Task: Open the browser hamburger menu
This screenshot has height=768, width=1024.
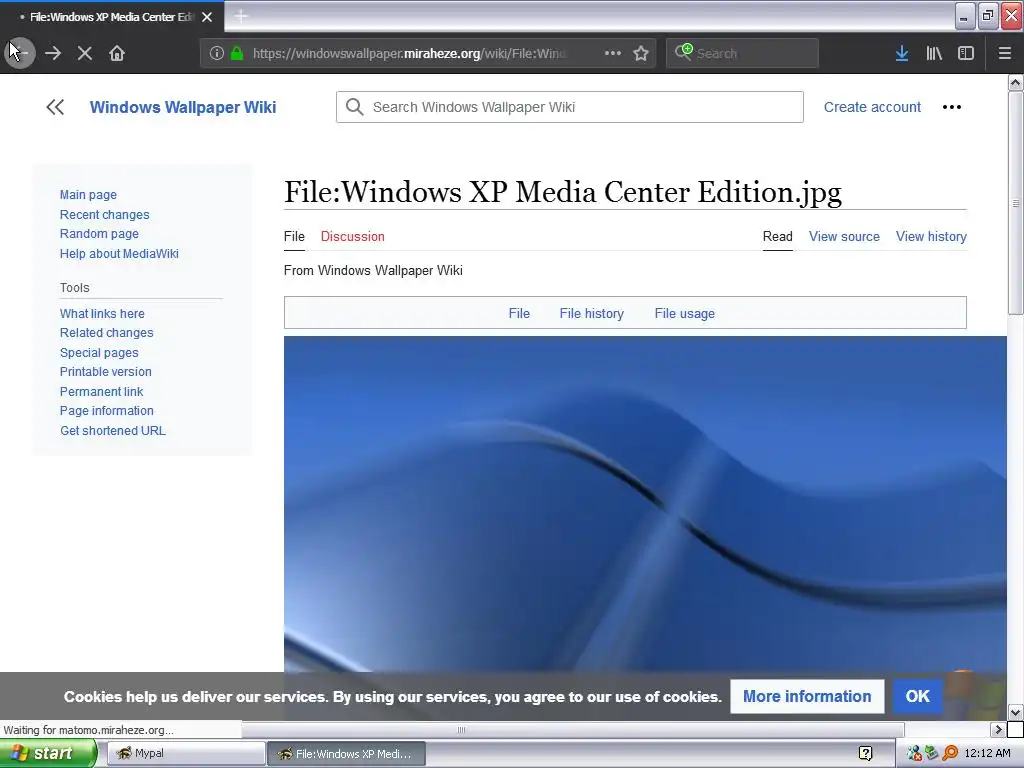Action: tap(1005, 53)
